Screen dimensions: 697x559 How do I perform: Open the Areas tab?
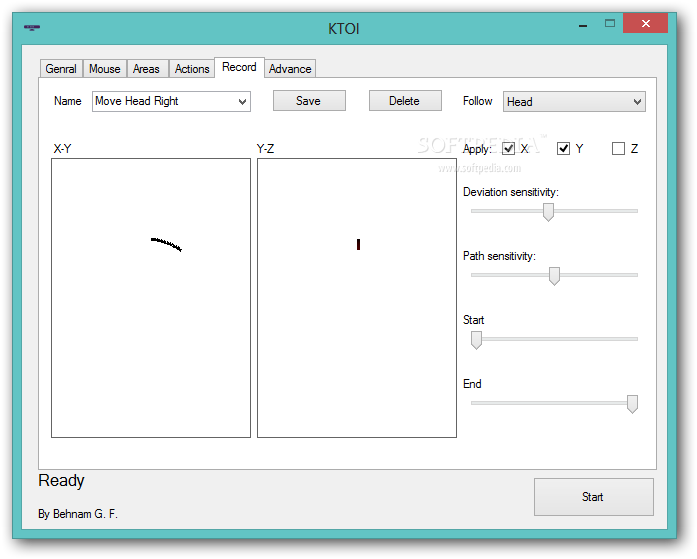click(x=146, y=69)
